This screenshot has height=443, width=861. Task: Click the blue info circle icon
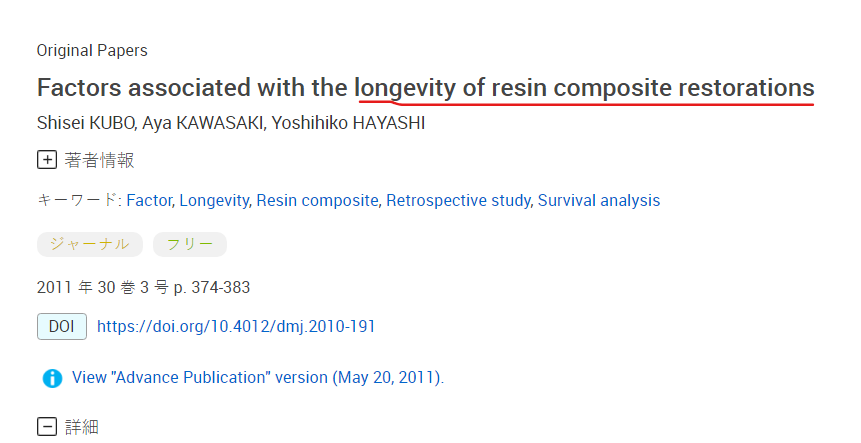[x=52, y=379]
